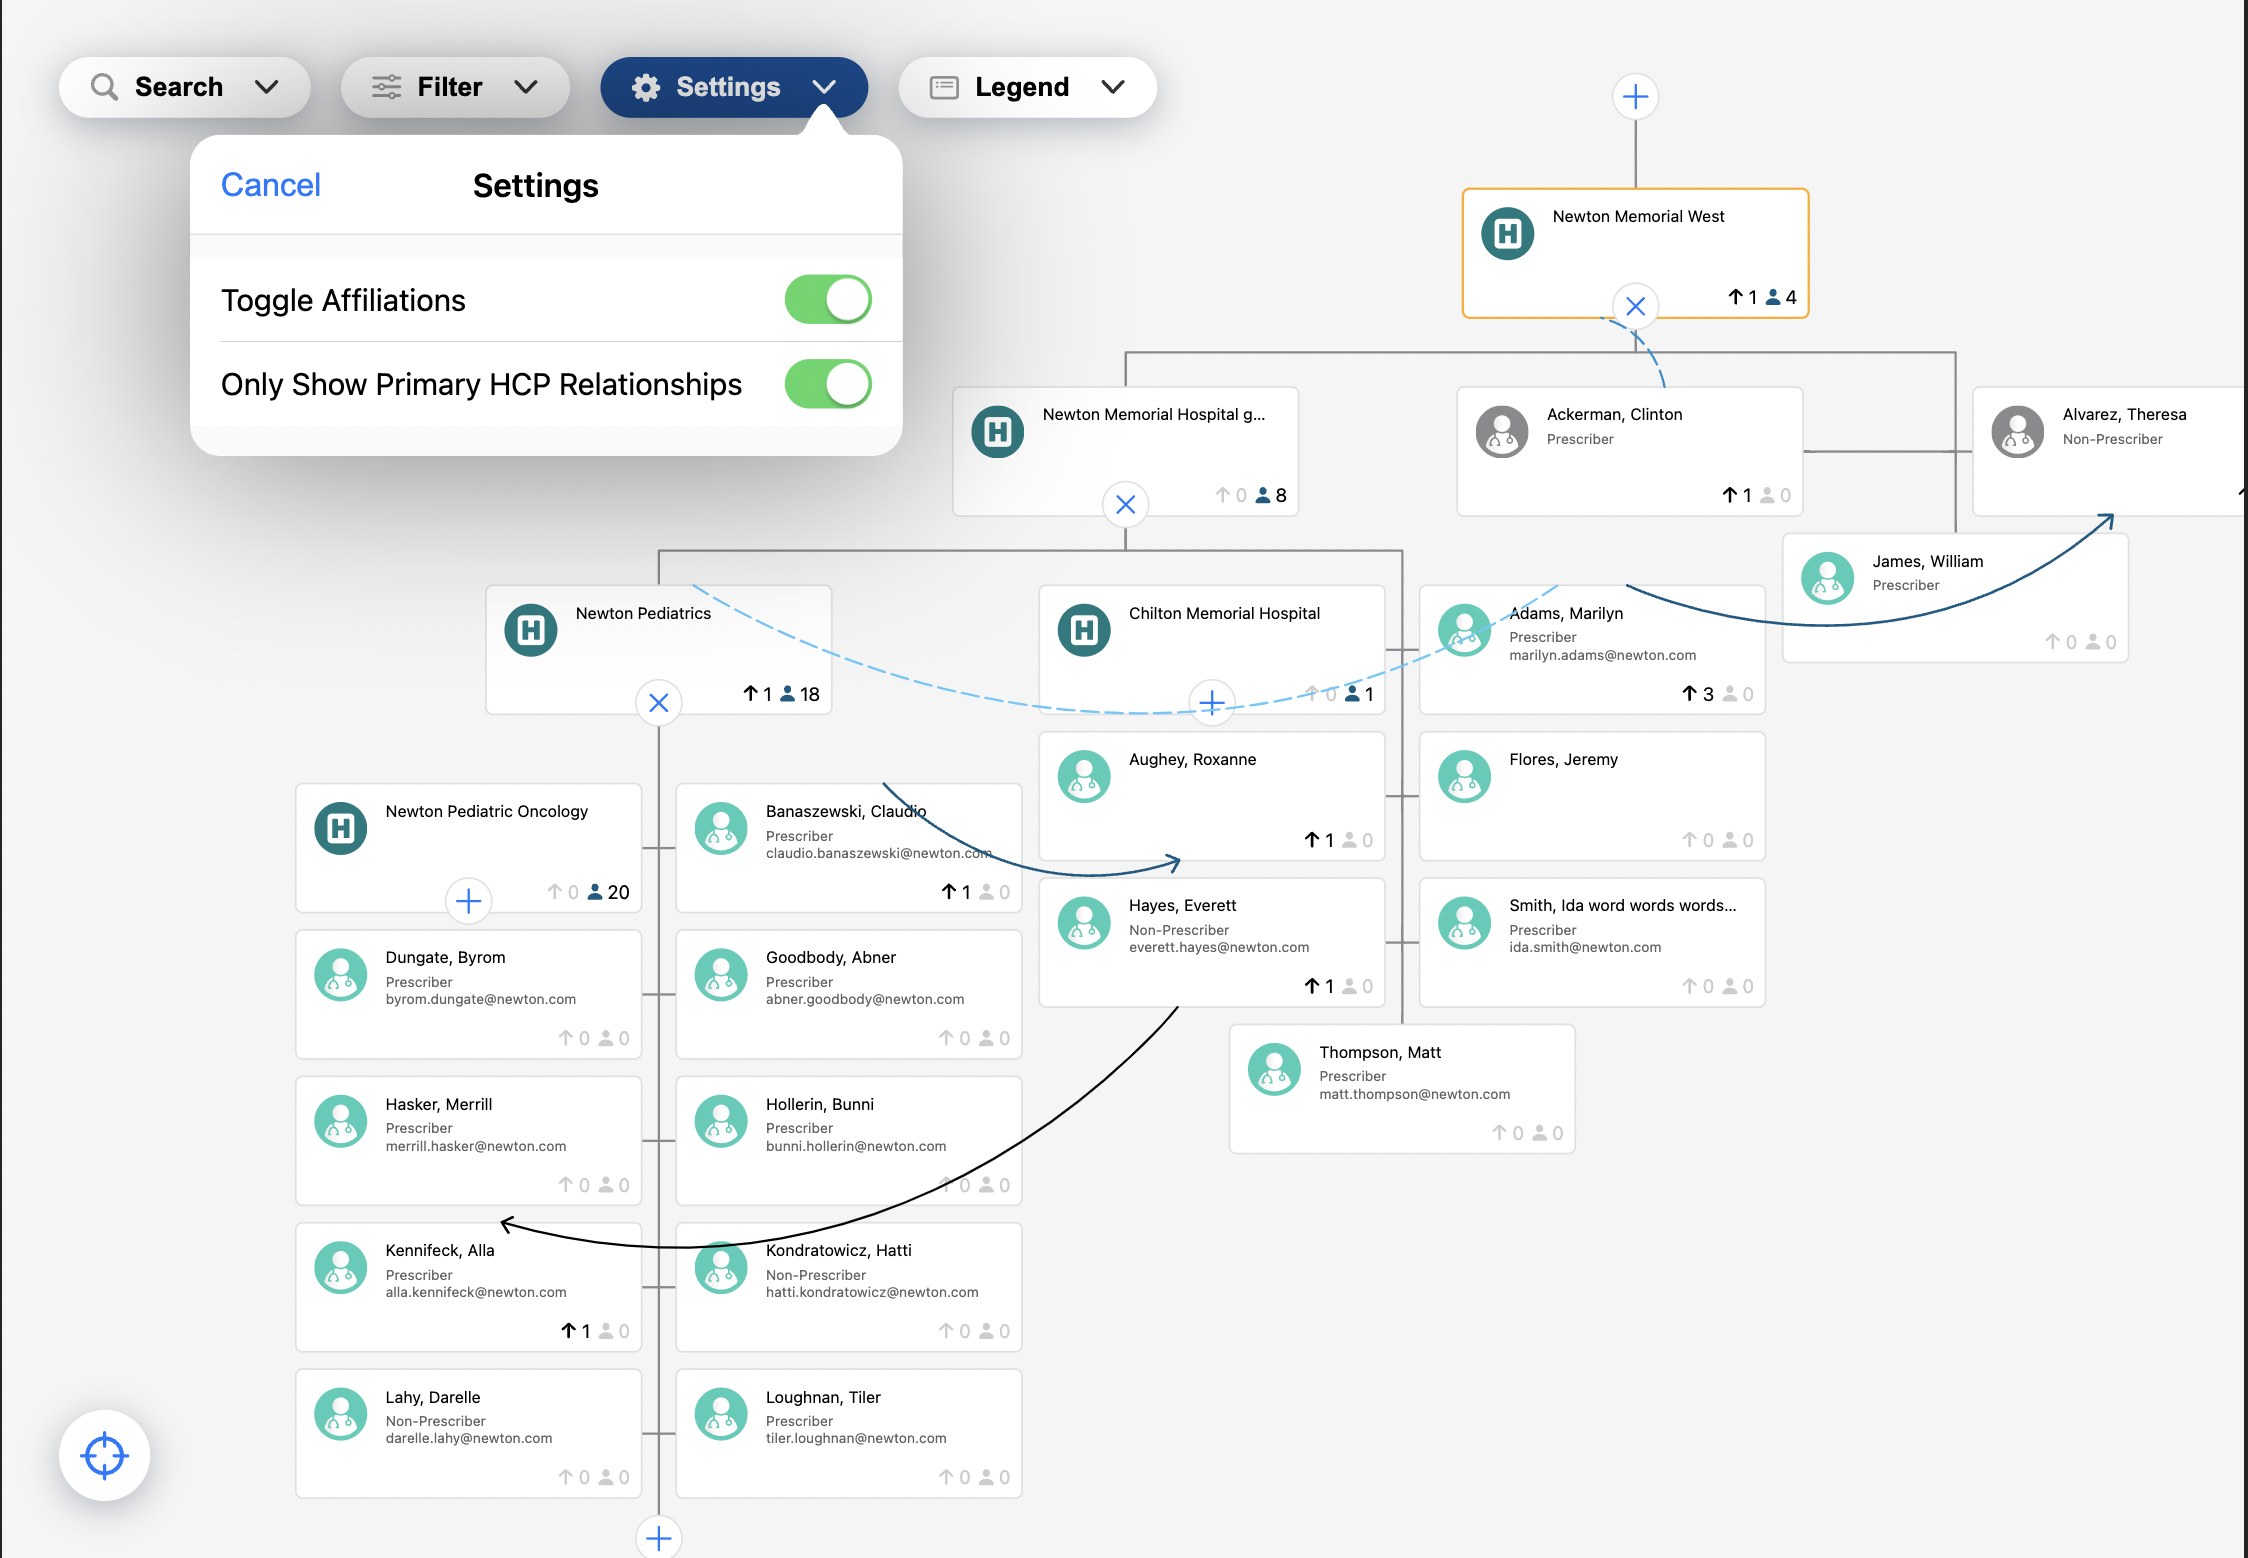
Task: Disable Only Show Primary HCP Relationships
Action: pyautogui.click(x=827, y=384)
